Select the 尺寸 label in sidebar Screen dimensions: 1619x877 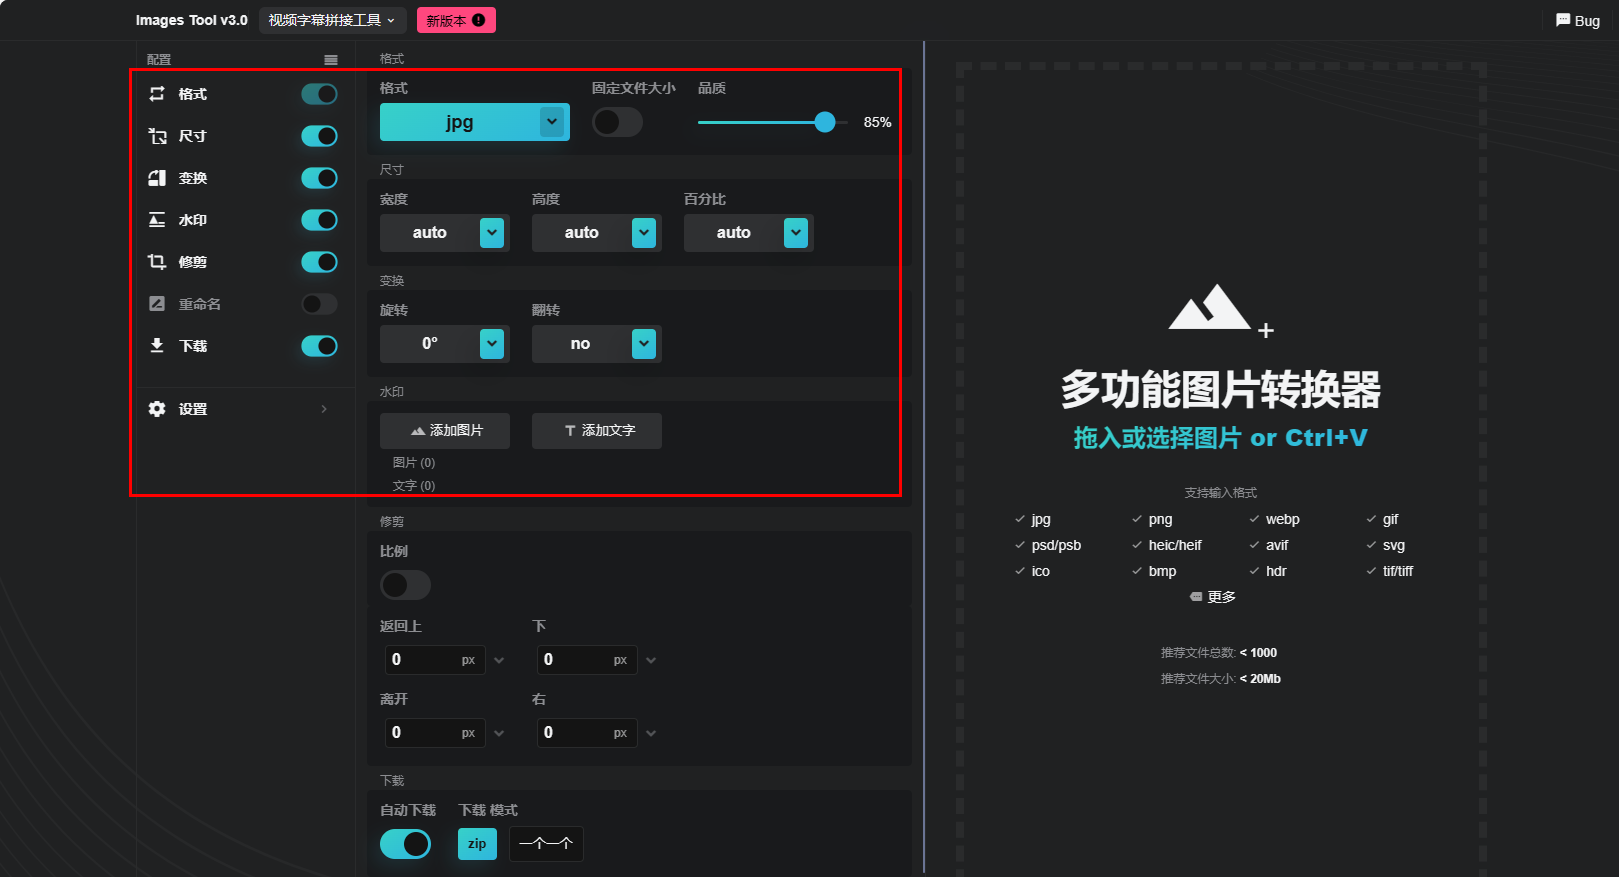click(193, 136)
